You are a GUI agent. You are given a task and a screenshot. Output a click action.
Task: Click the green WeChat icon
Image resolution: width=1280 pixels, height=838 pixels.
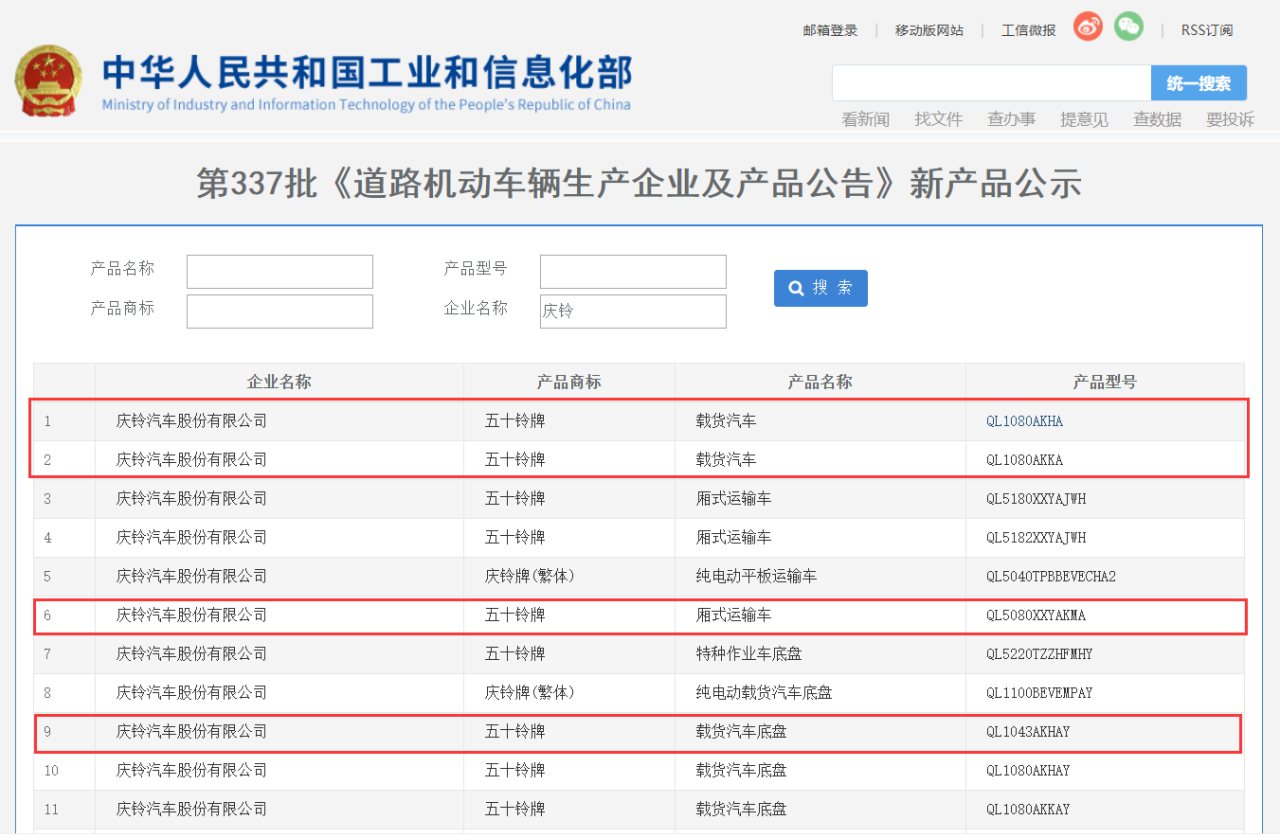[1128, 27]
